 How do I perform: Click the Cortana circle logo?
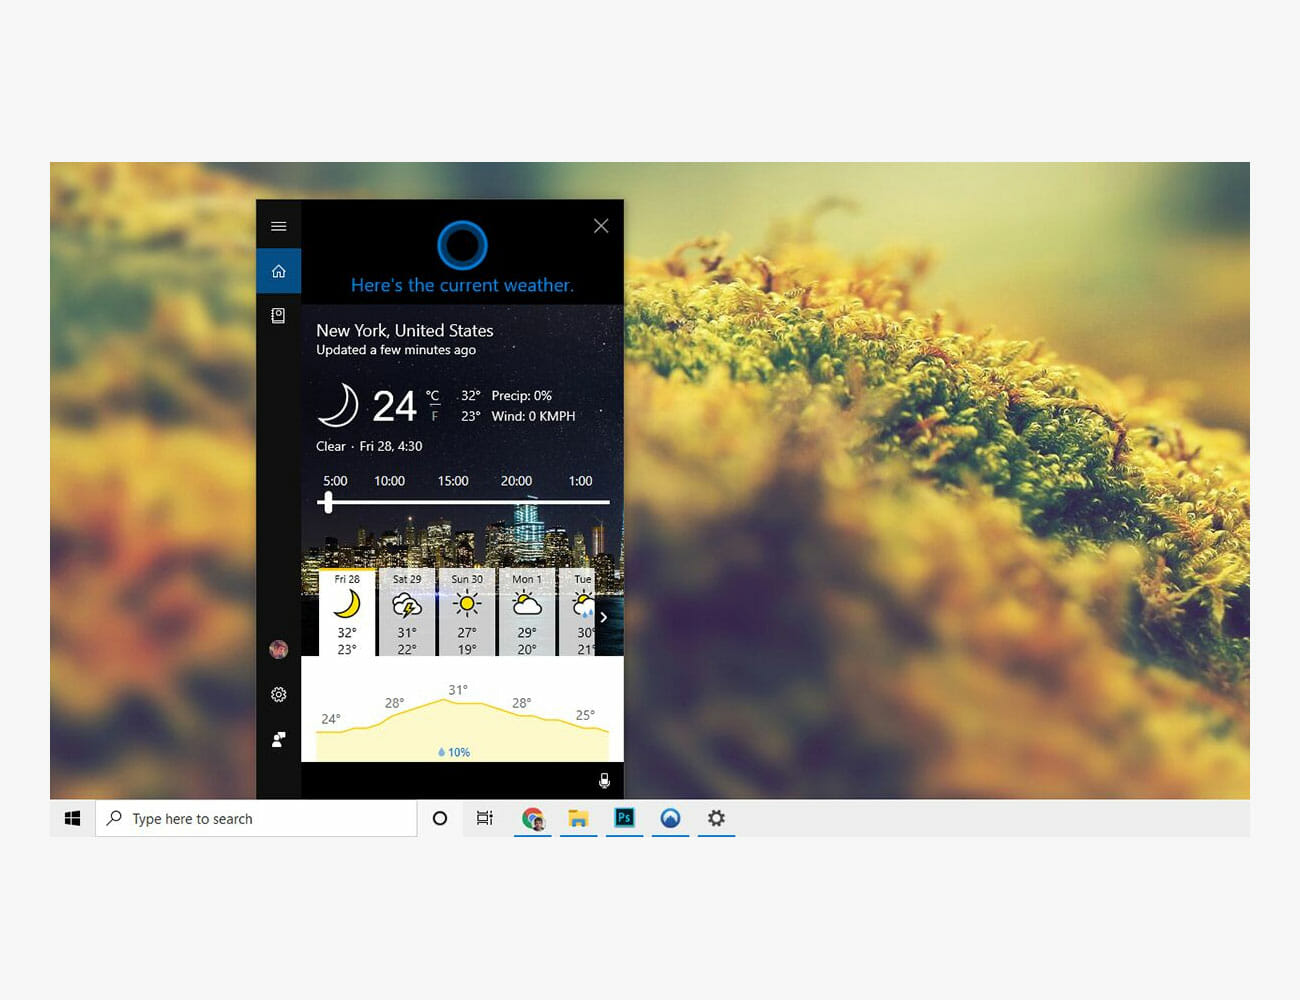tap(462, 244)
